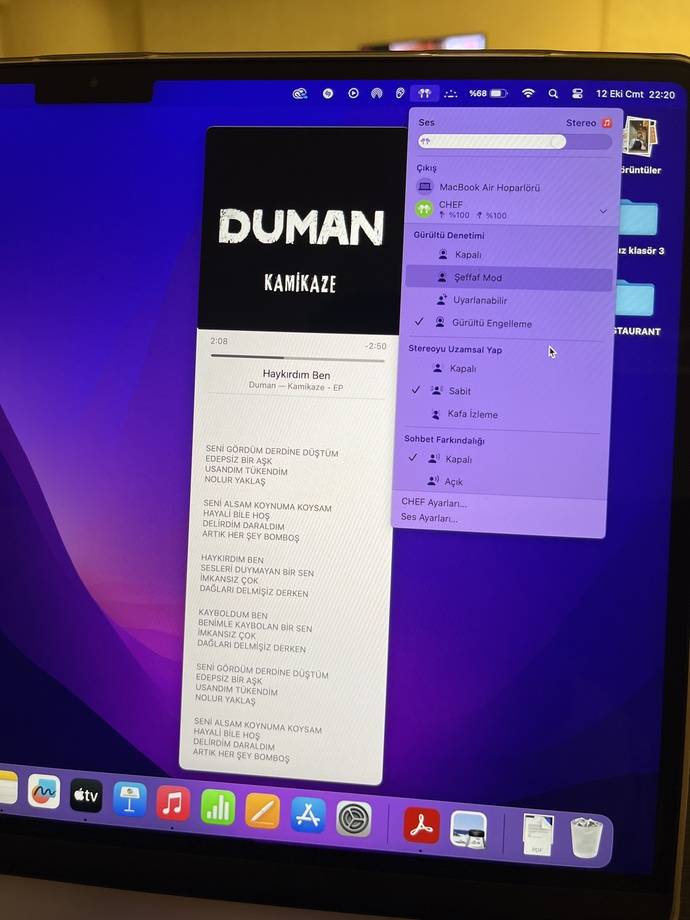Select Gürültü Engelleme mode
Viewport: 690px width, 920px height.
pos(507,323)
